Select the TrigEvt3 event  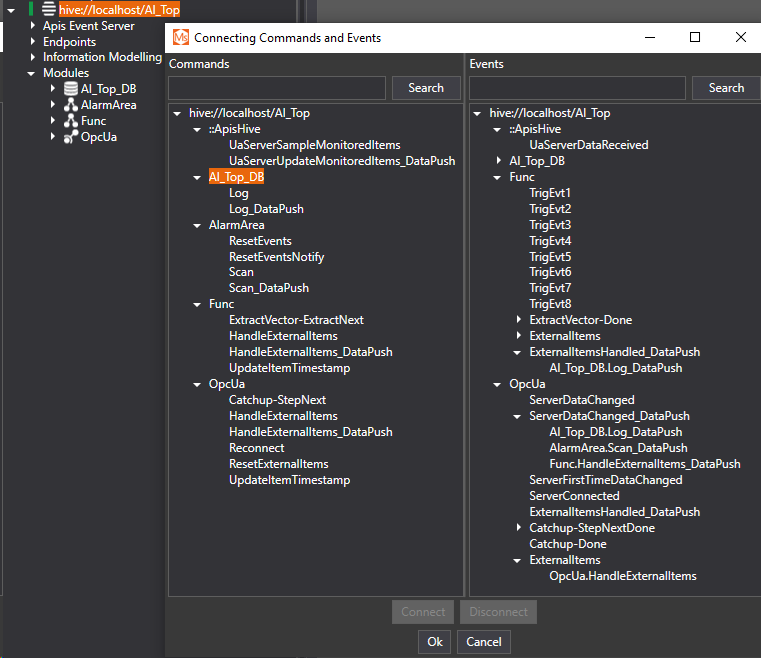point(550,225)
